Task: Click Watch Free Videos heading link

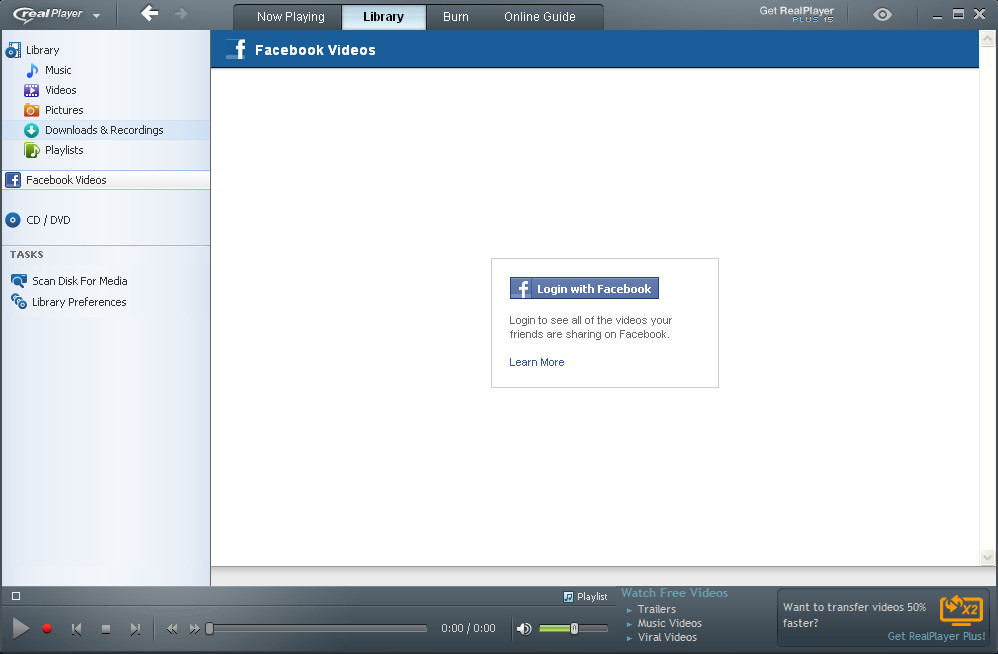Action: click(674, 593)
